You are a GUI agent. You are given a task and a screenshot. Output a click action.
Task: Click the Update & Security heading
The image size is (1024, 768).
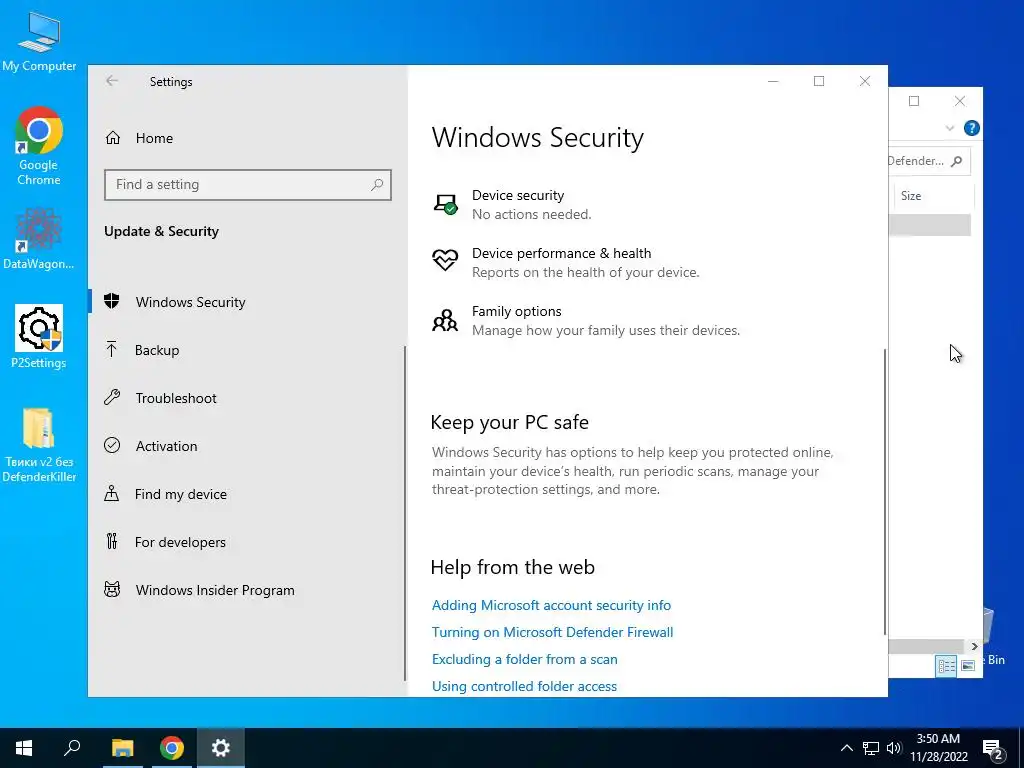click(x=161, y=231)
